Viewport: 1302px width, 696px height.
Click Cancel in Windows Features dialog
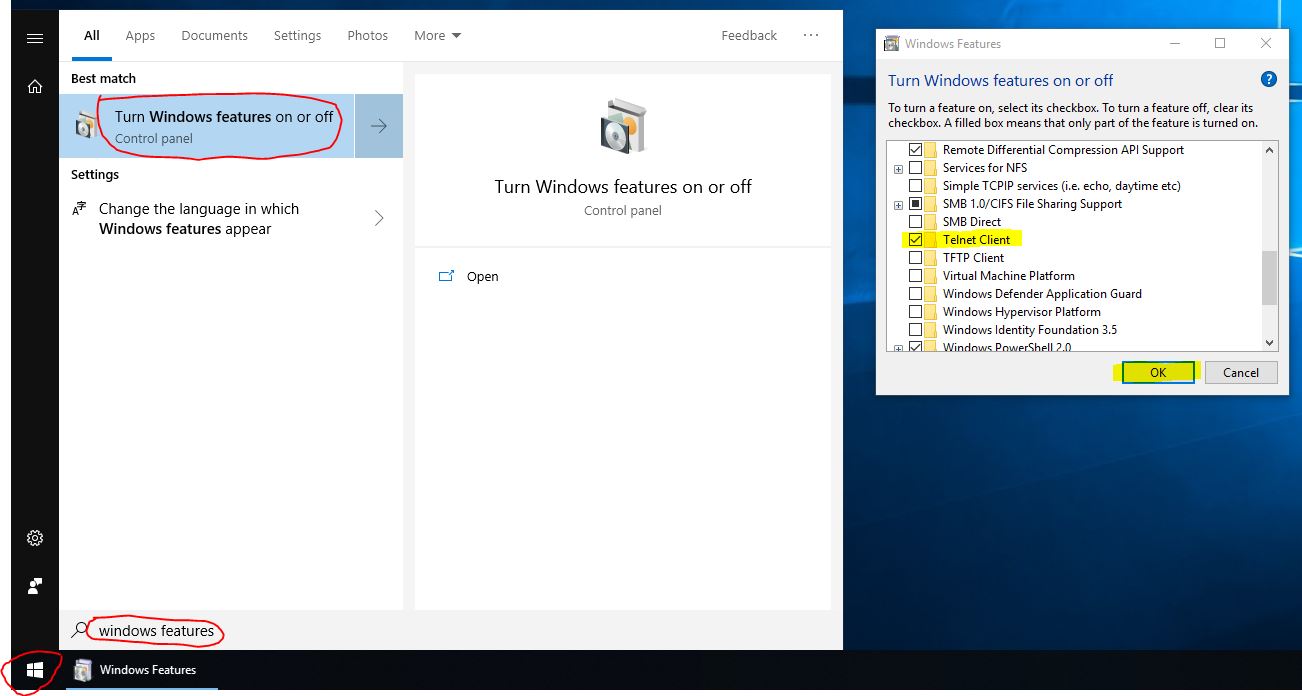(x=1240, y=372)
